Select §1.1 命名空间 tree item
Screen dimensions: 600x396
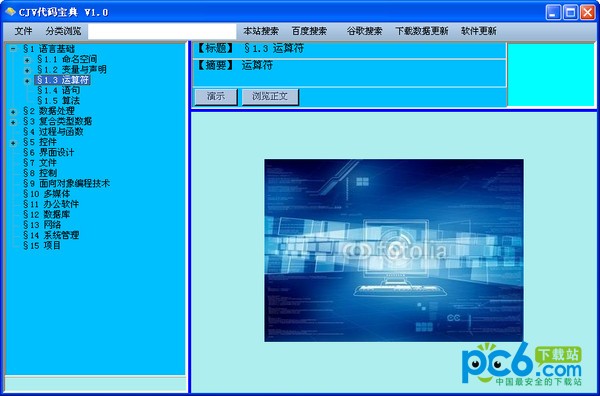pyautogui.click(x=67, y=59)
